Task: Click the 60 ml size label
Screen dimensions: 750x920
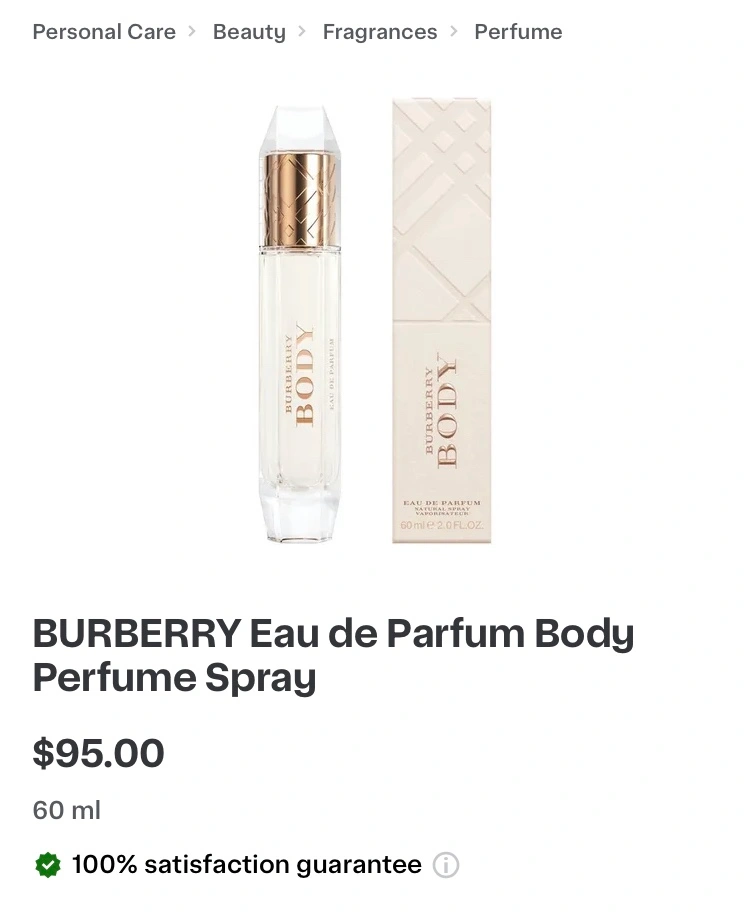Action: click(66, 810)
